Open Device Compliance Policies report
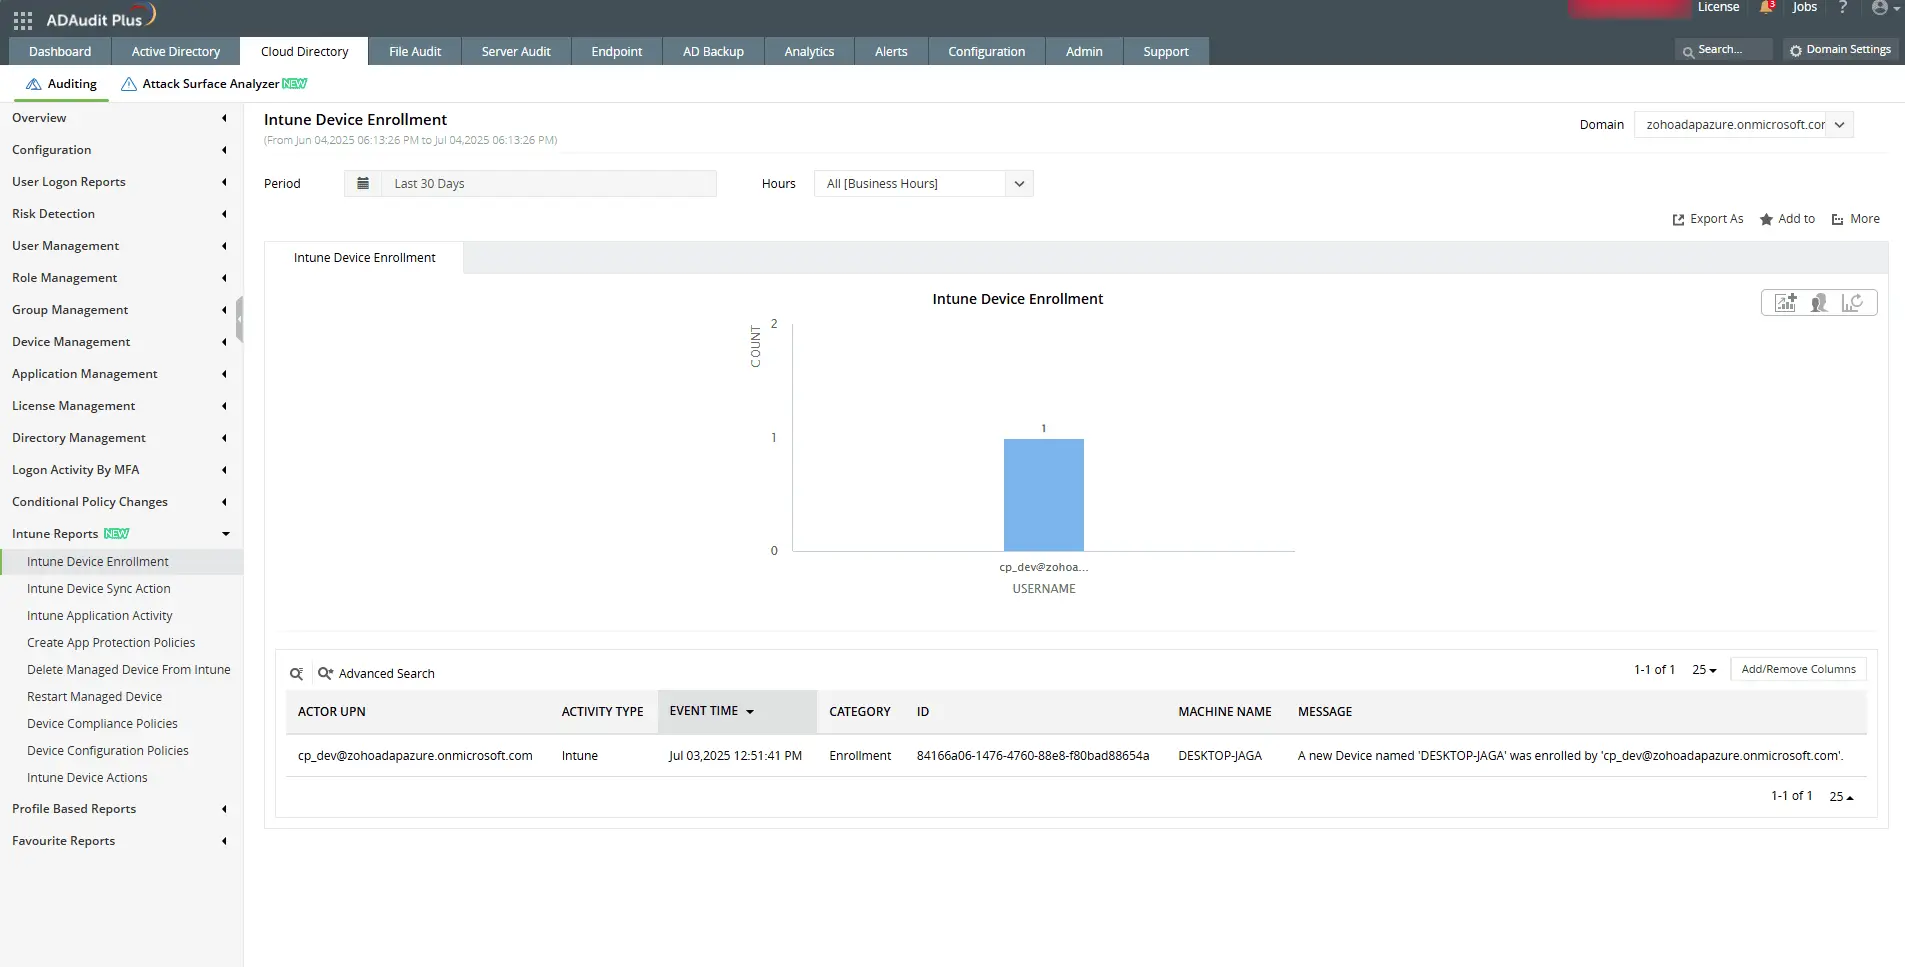 coord(103,724)
